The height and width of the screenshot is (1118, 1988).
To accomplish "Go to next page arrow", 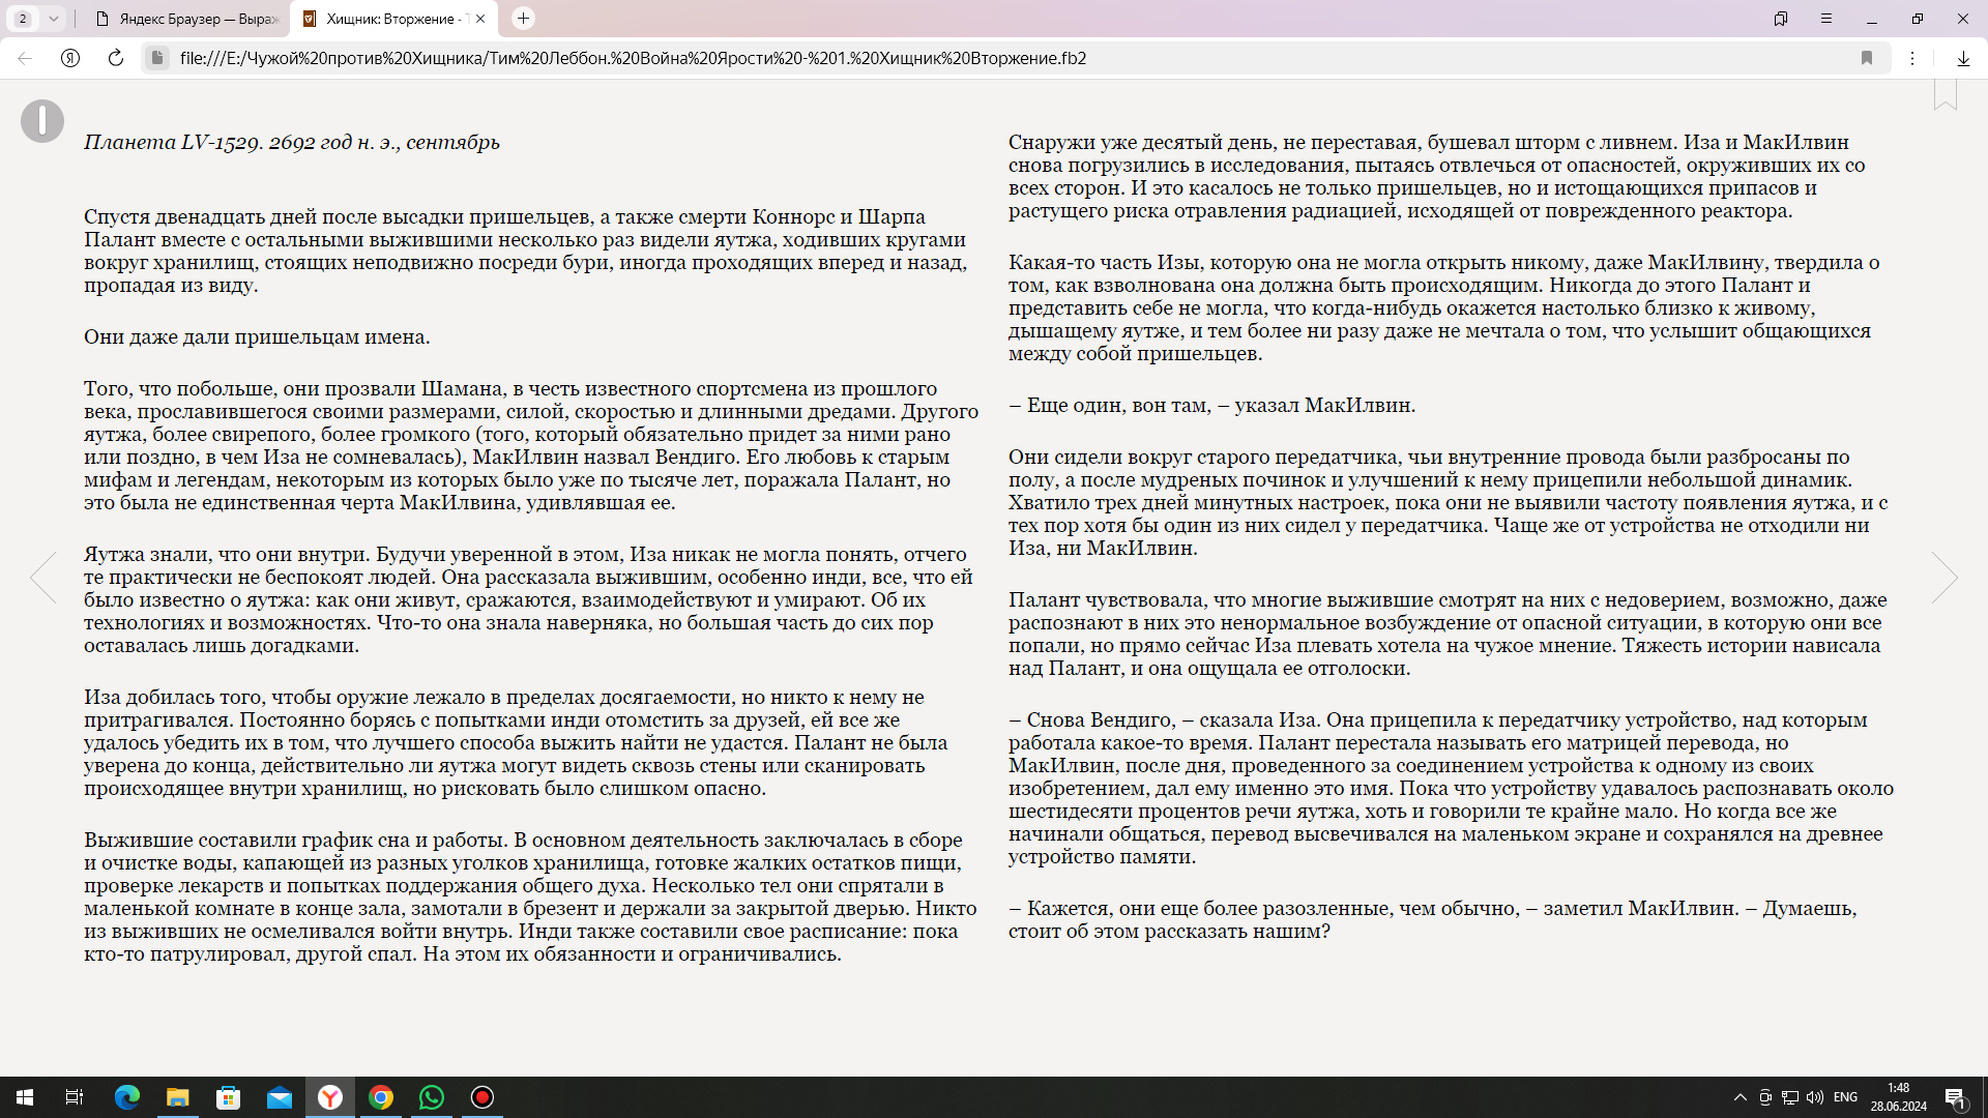I will click(x=1943, y=577).
